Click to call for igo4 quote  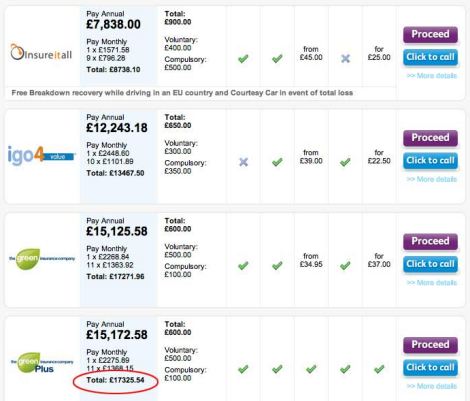430,160
